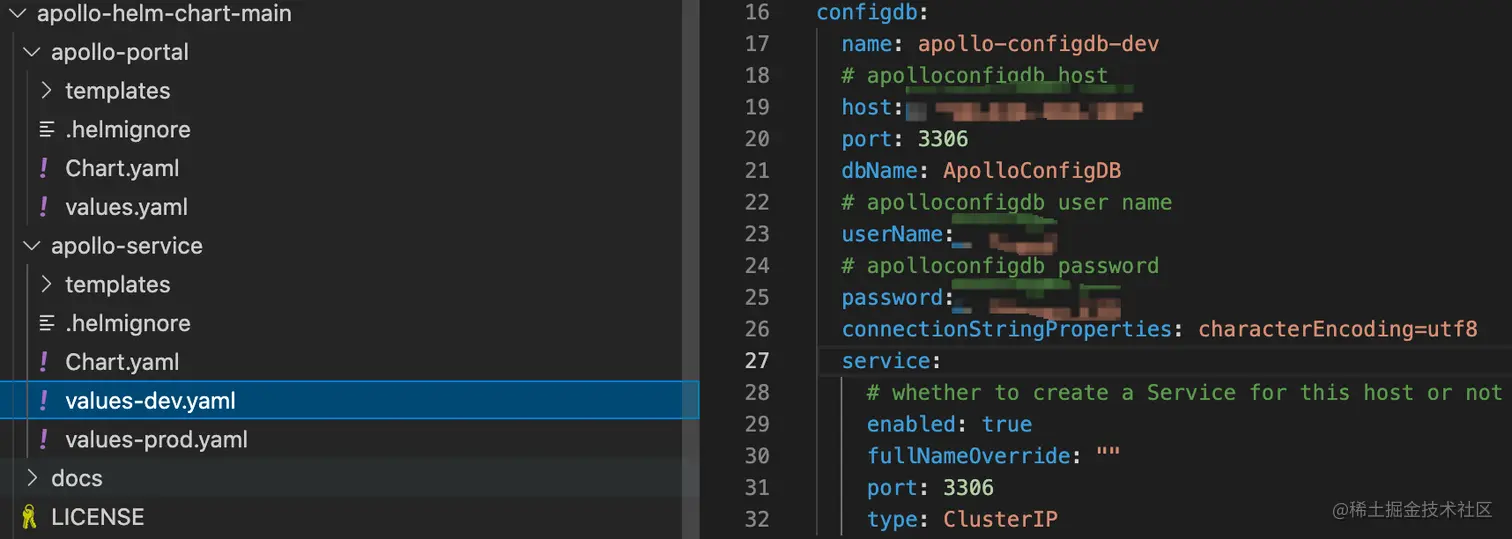The image size is (1512, 539).
Task: Click YAML icon of Chart.yaml under apollo-portal
Action: coord(44,168)
